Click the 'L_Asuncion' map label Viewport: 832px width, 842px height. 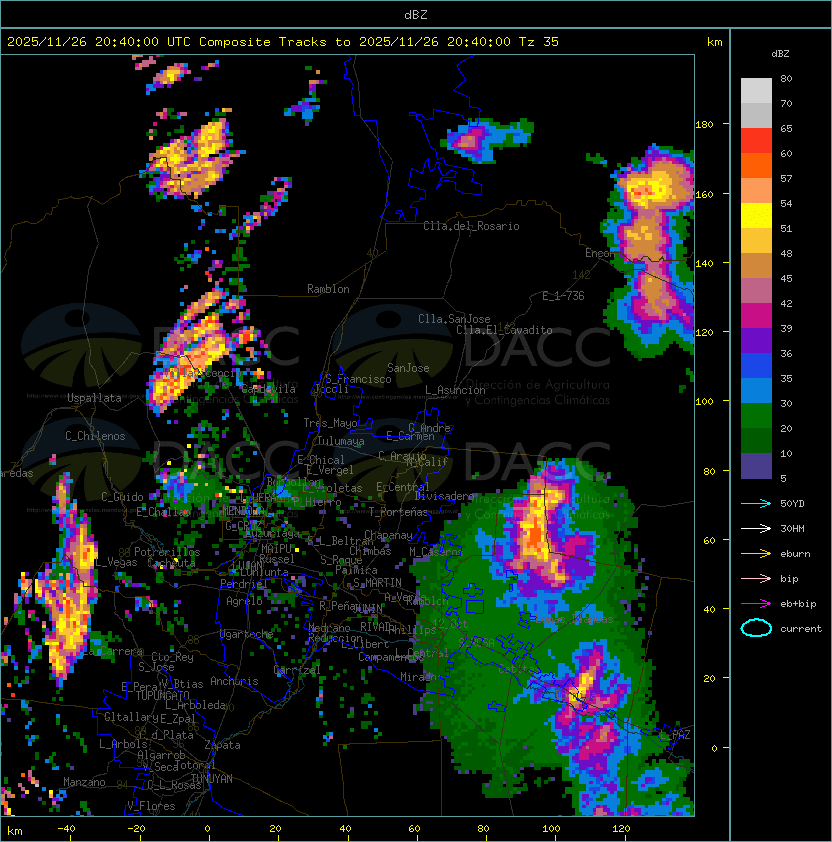[x=455, y=390]
